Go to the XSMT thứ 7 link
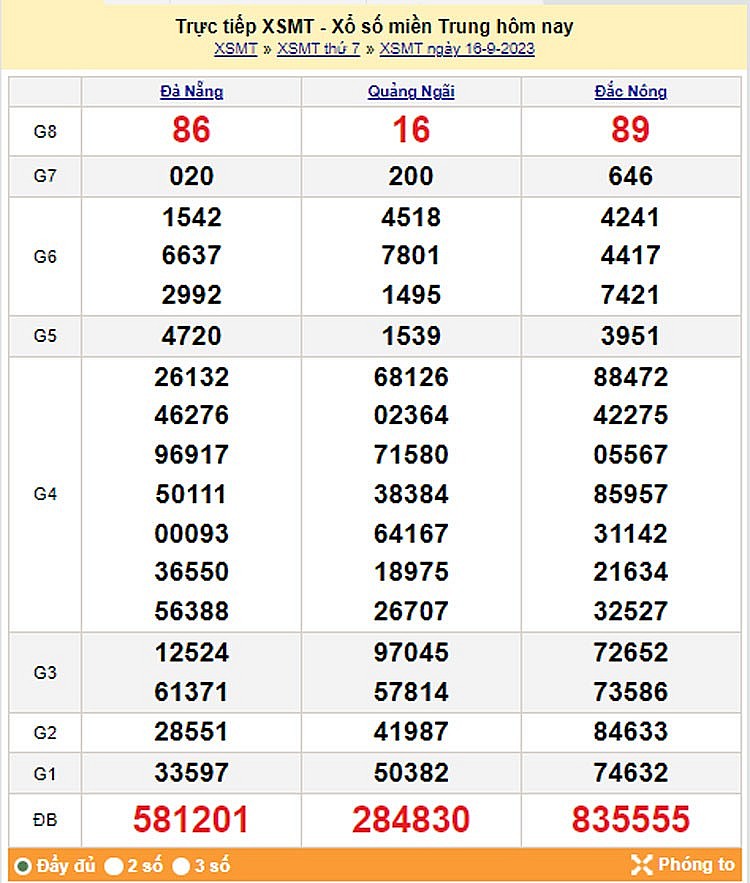 pyautogui.click(x=318, y=49)
